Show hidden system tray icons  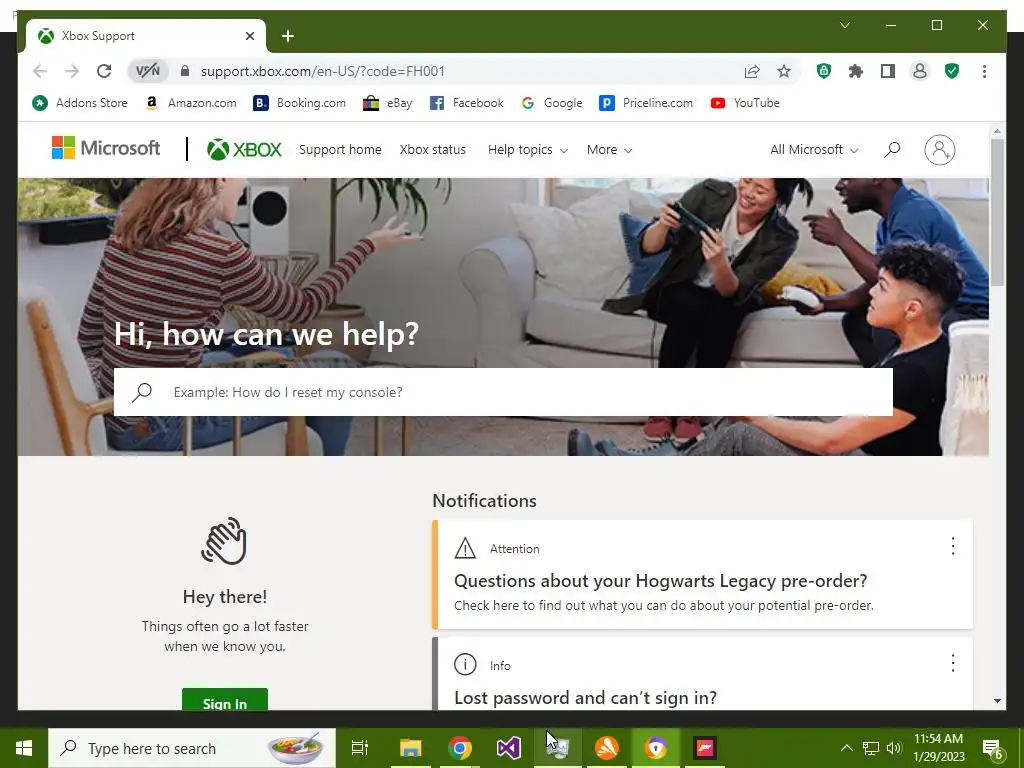point(846,748)
